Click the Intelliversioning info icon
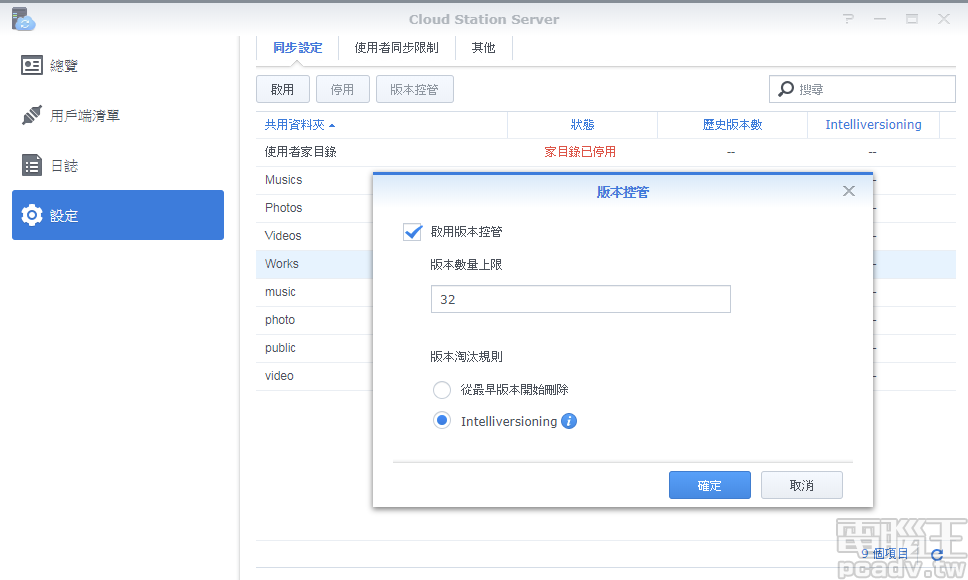 pyautogui.click(x=568, y=421)
